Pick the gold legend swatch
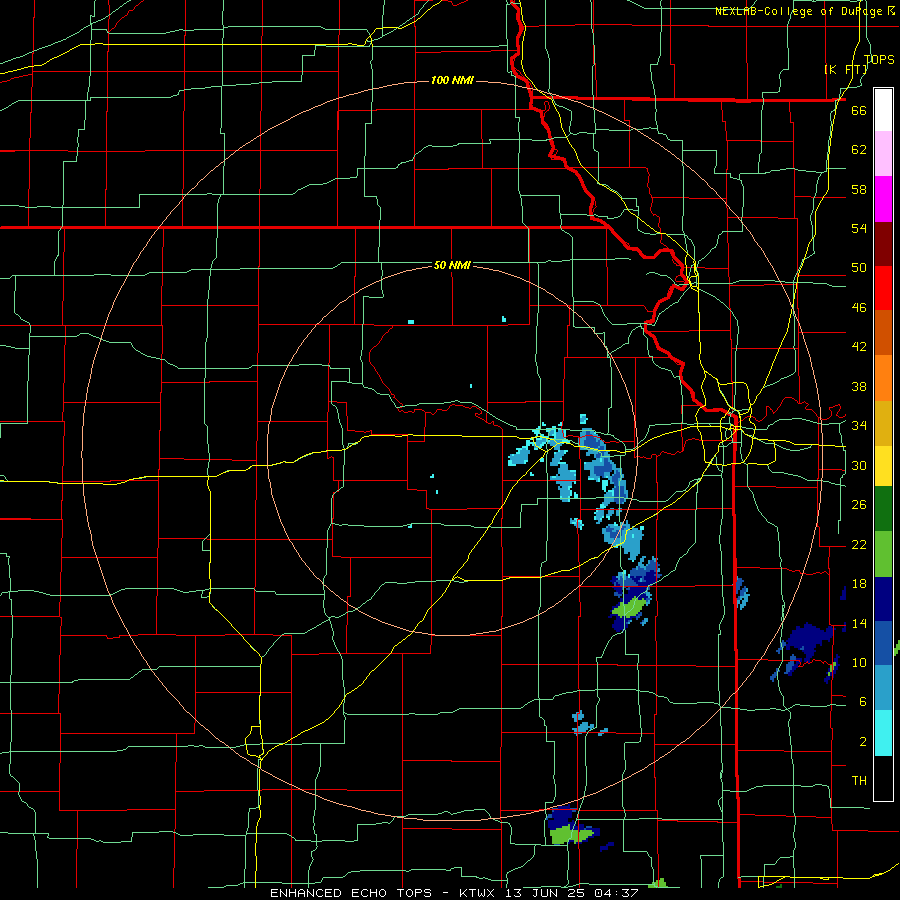 tap(883, 423)
